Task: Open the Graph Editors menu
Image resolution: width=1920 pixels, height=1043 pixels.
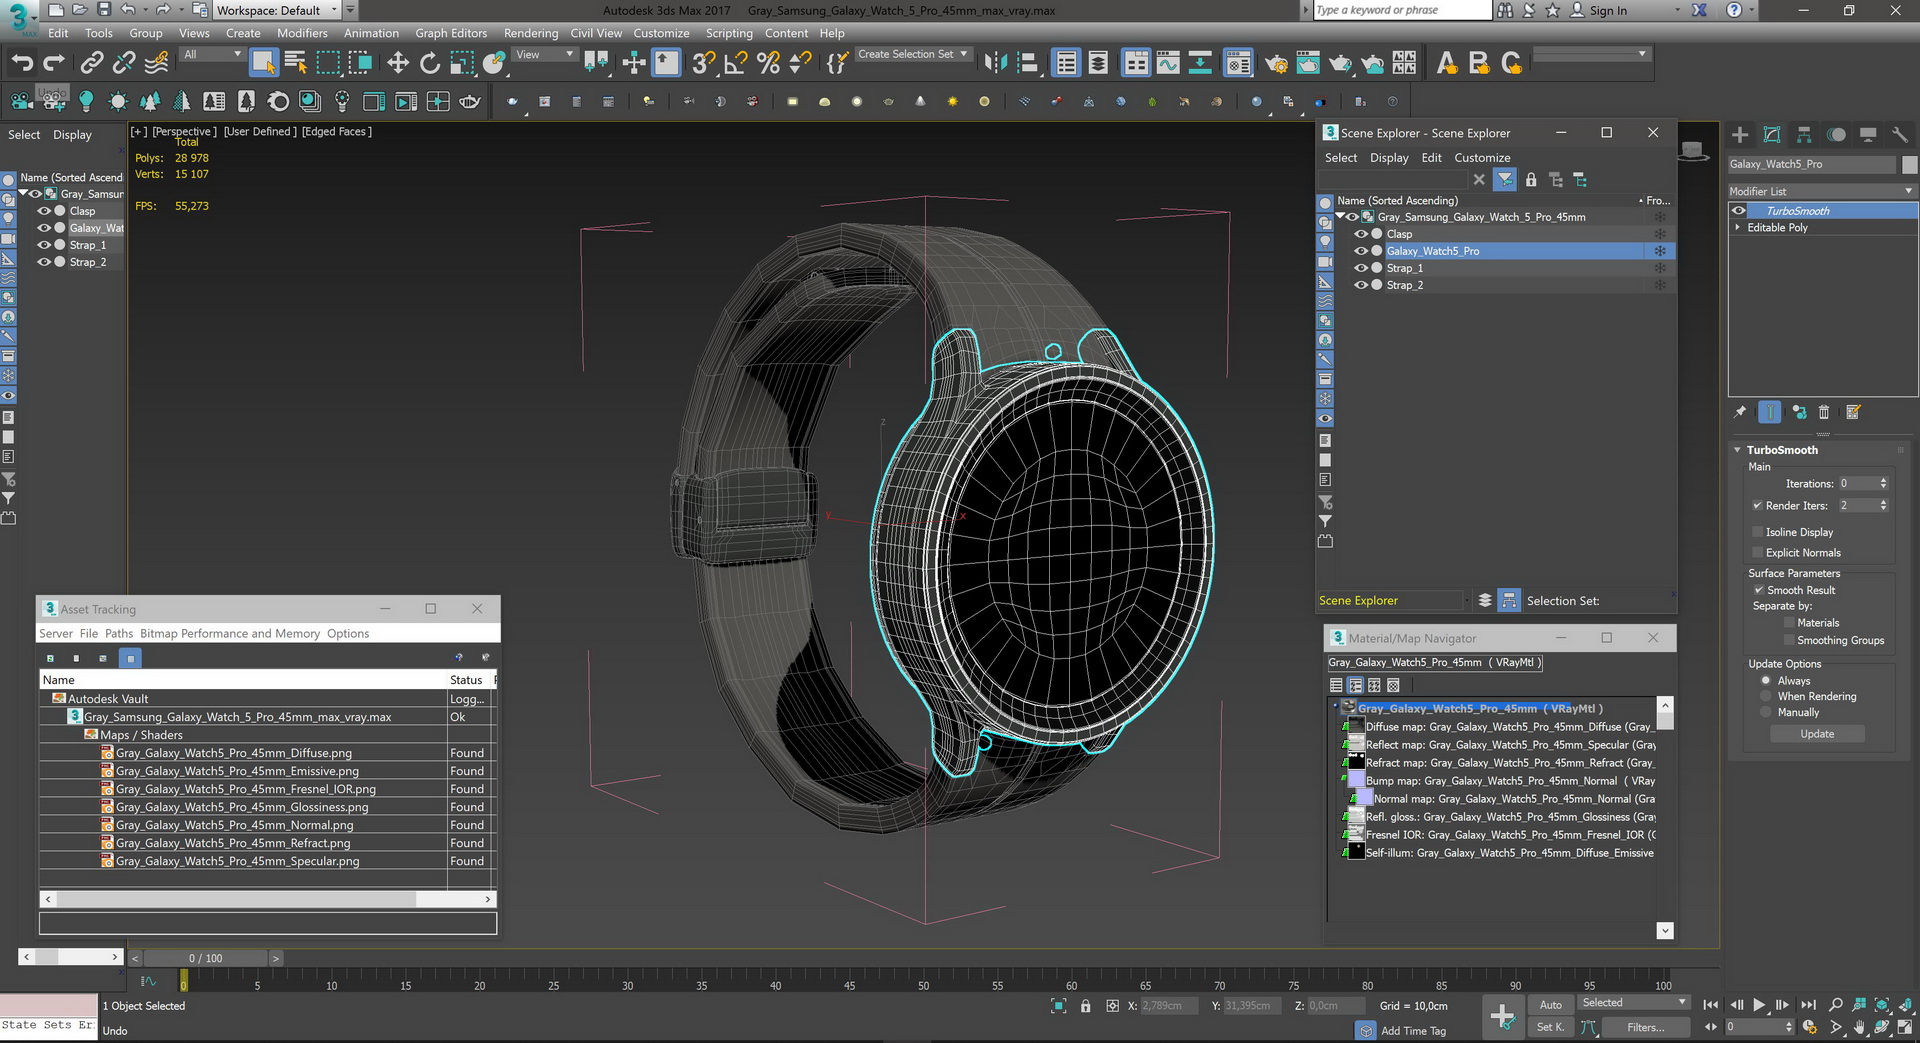Action: point(451,33)
